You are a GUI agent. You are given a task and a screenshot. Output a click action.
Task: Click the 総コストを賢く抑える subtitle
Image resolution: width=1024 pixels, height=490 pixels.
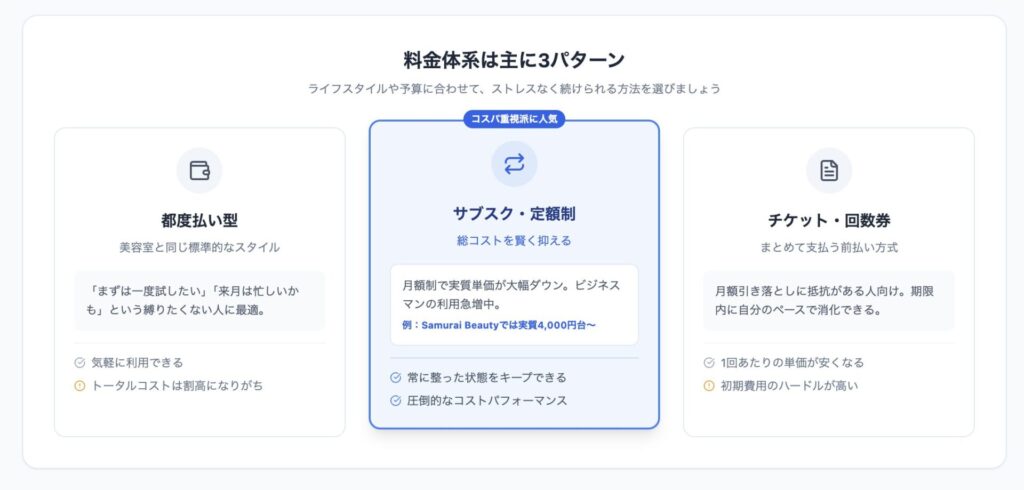pos(514,241)
